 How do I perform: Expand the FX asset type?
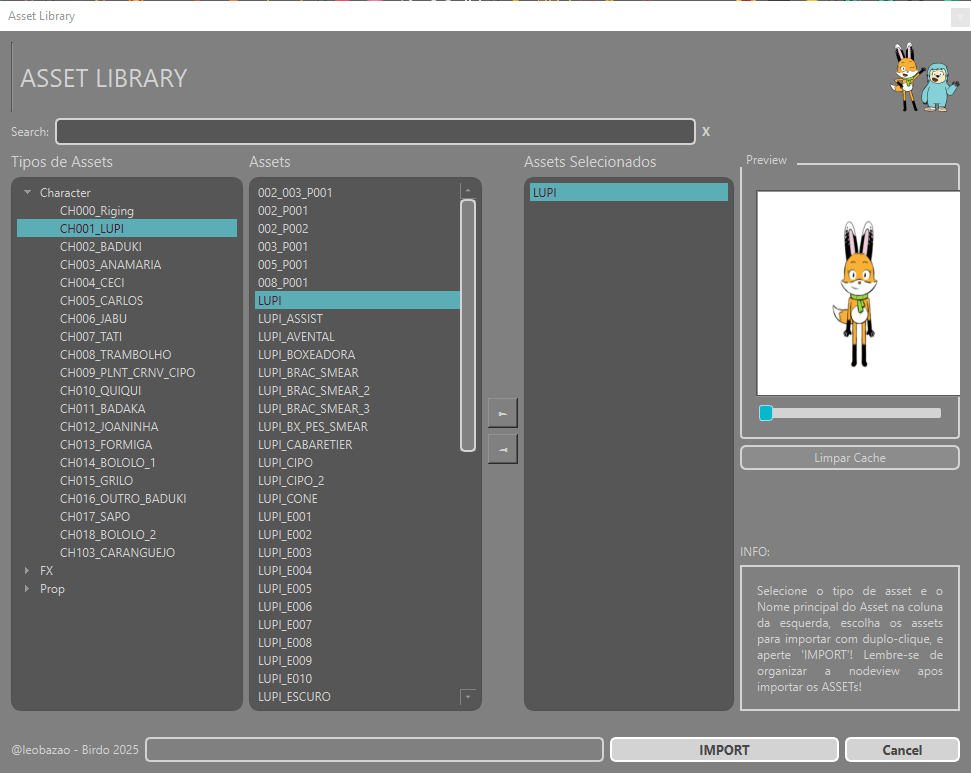click(x=28, y=571)
